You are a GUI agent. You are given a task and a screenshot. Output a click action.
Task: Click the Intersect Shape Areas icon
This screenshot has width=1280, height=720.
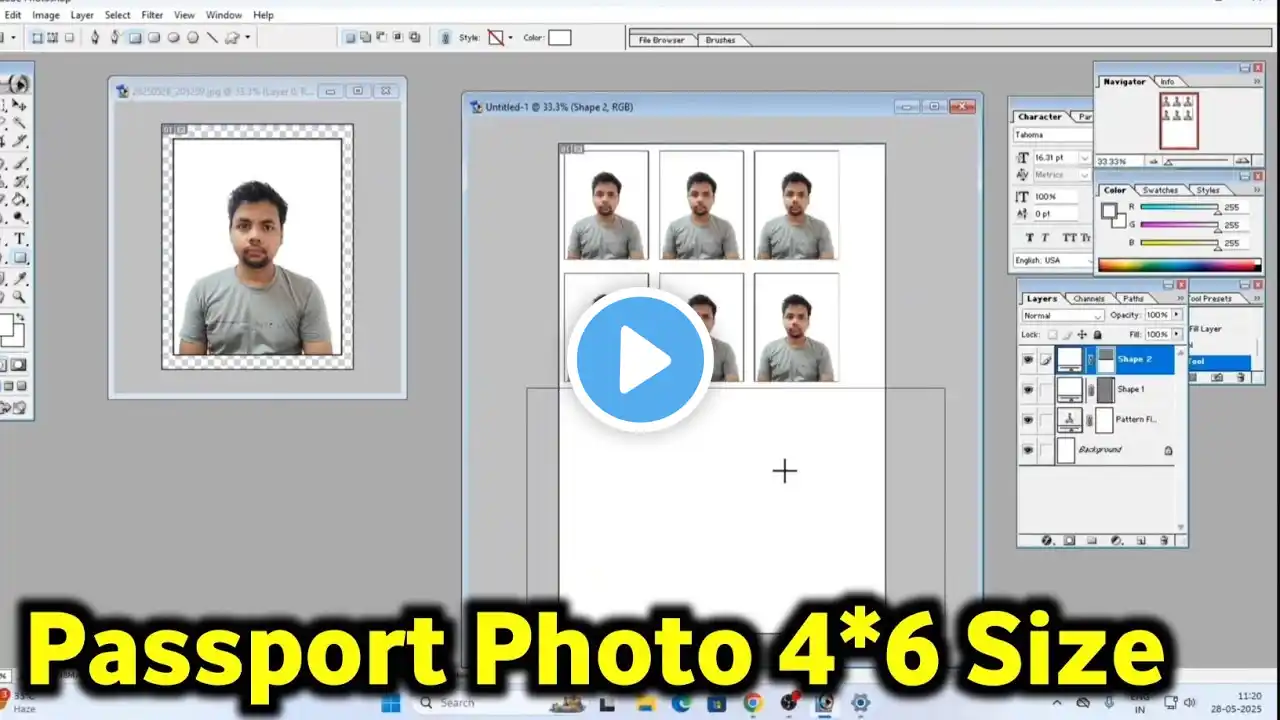(x=398, y=38)
